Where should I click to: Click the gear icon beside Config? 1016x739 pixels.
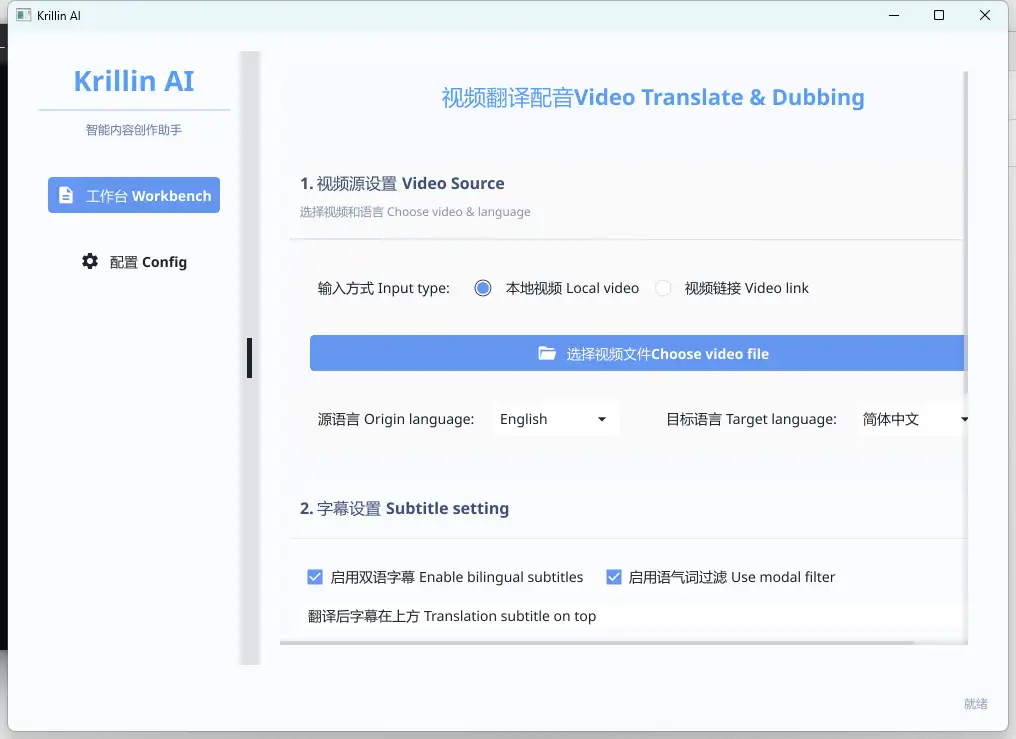click(90, 262)
